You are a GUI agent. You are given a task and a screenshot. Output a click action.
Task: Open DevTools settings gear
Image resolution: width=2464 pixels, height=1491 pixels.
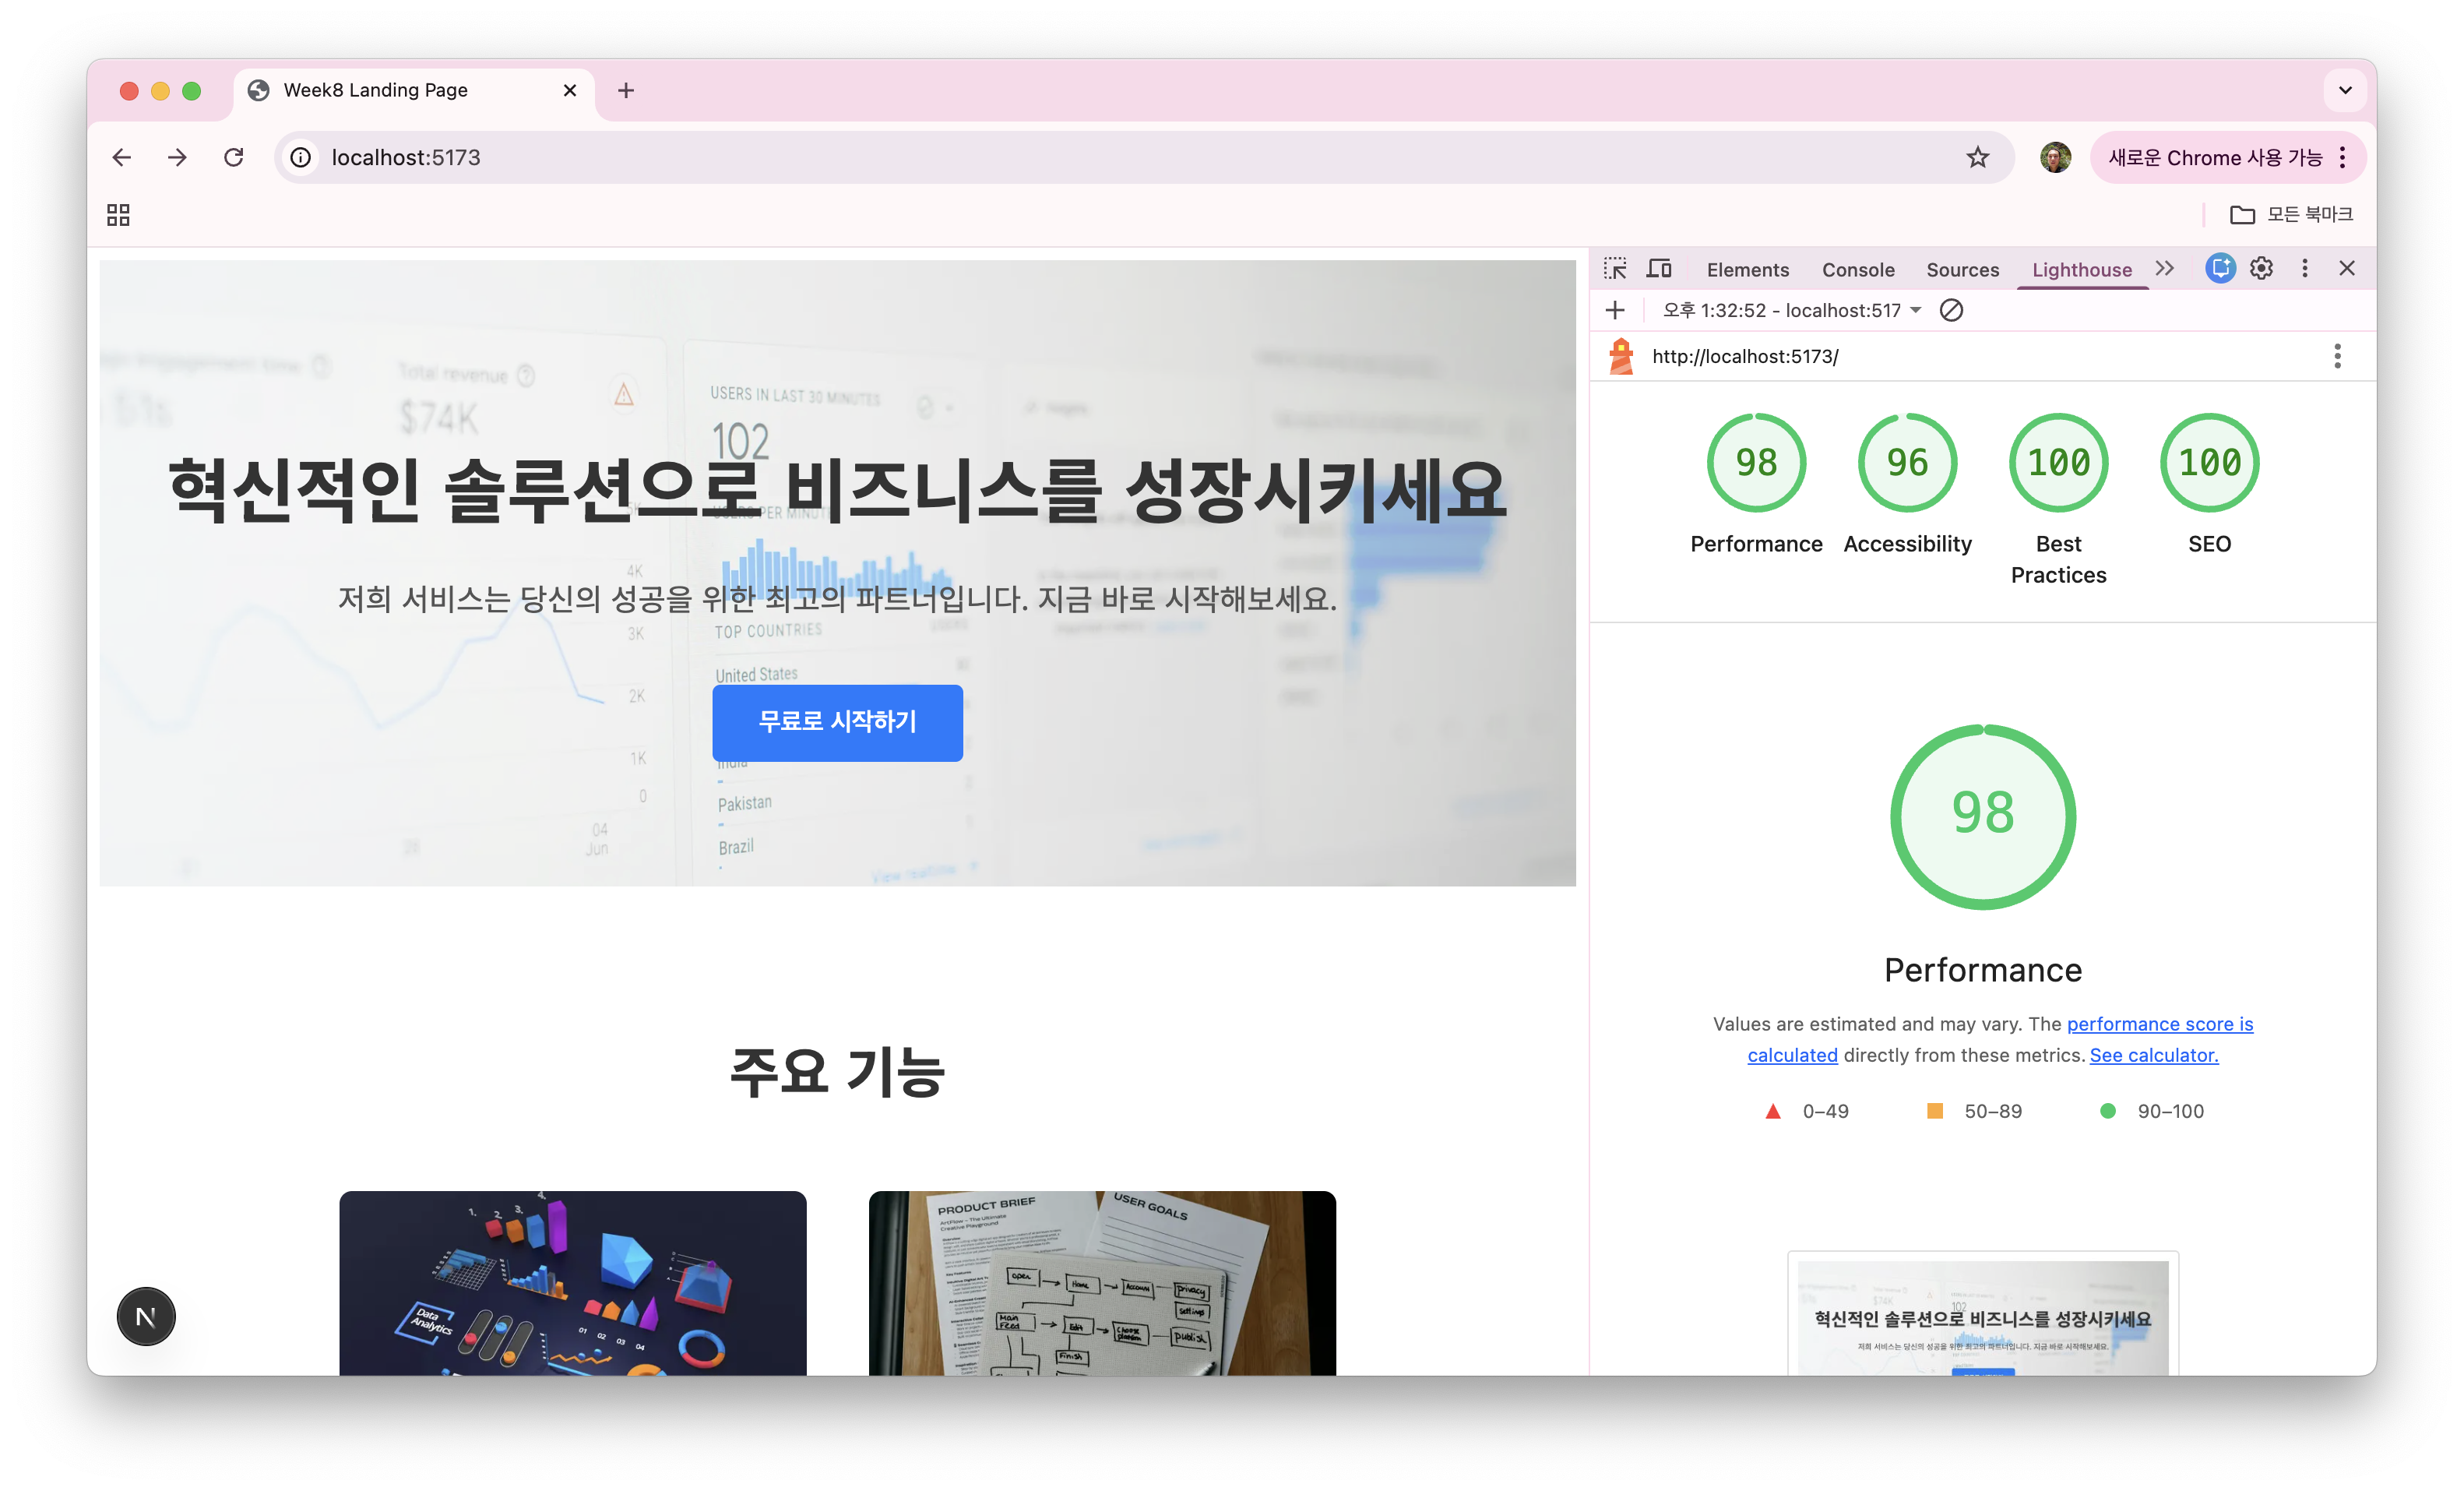click(x=2261, y=268)
